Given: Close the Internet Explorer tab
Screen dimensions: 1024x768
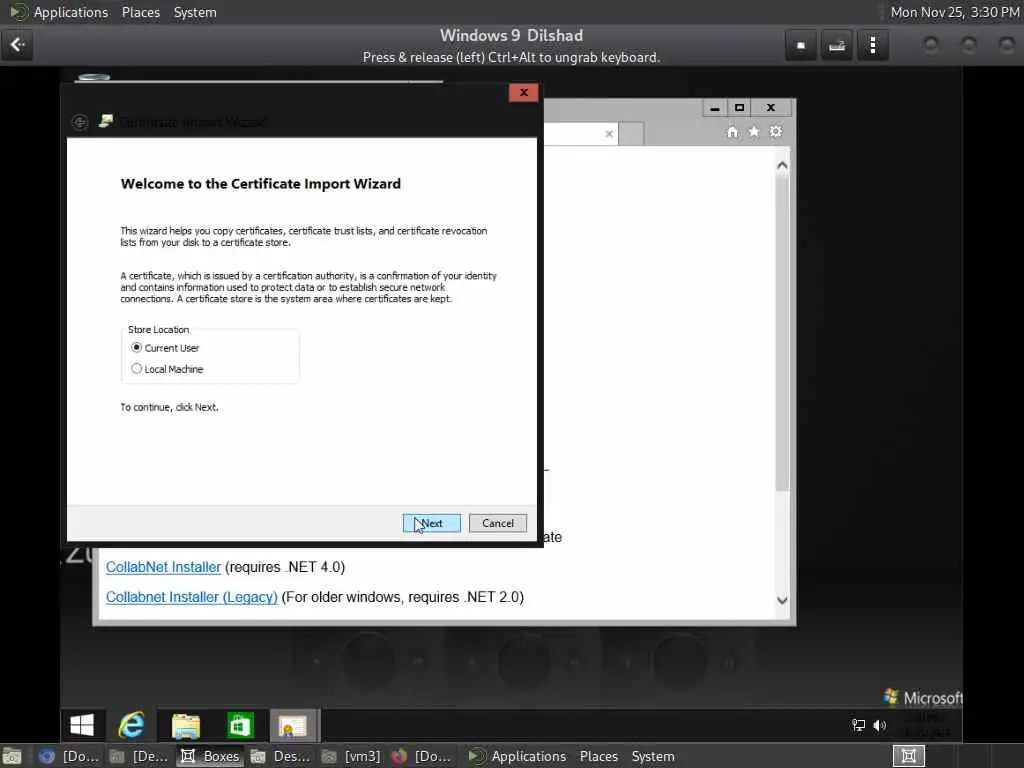Looking at the screenshot, I should [609, 134].
